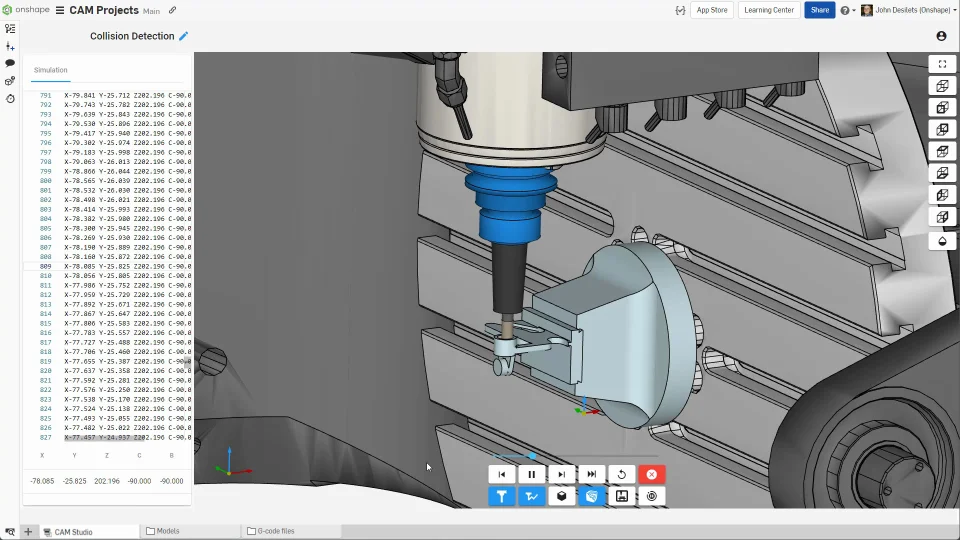Select the fifth cube view orientation

[942, 173]
